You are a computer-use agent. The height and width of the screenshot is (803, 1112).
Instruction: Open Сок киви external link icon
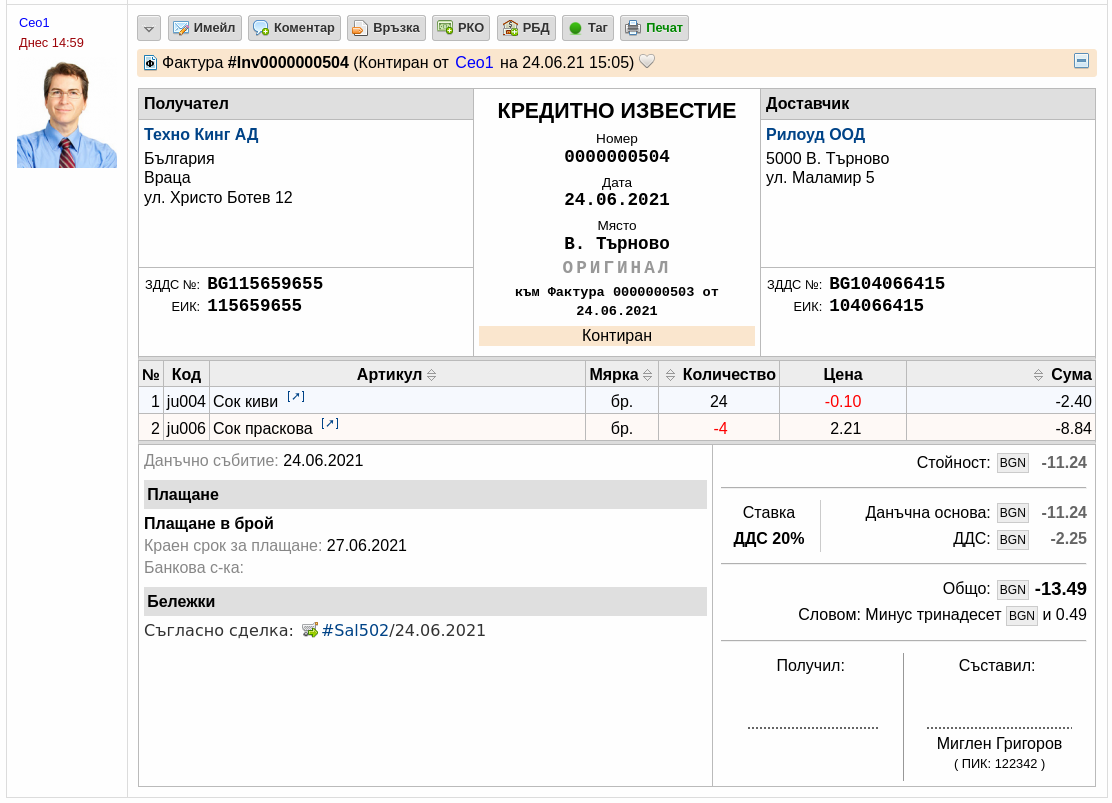(x=296, y=397)
